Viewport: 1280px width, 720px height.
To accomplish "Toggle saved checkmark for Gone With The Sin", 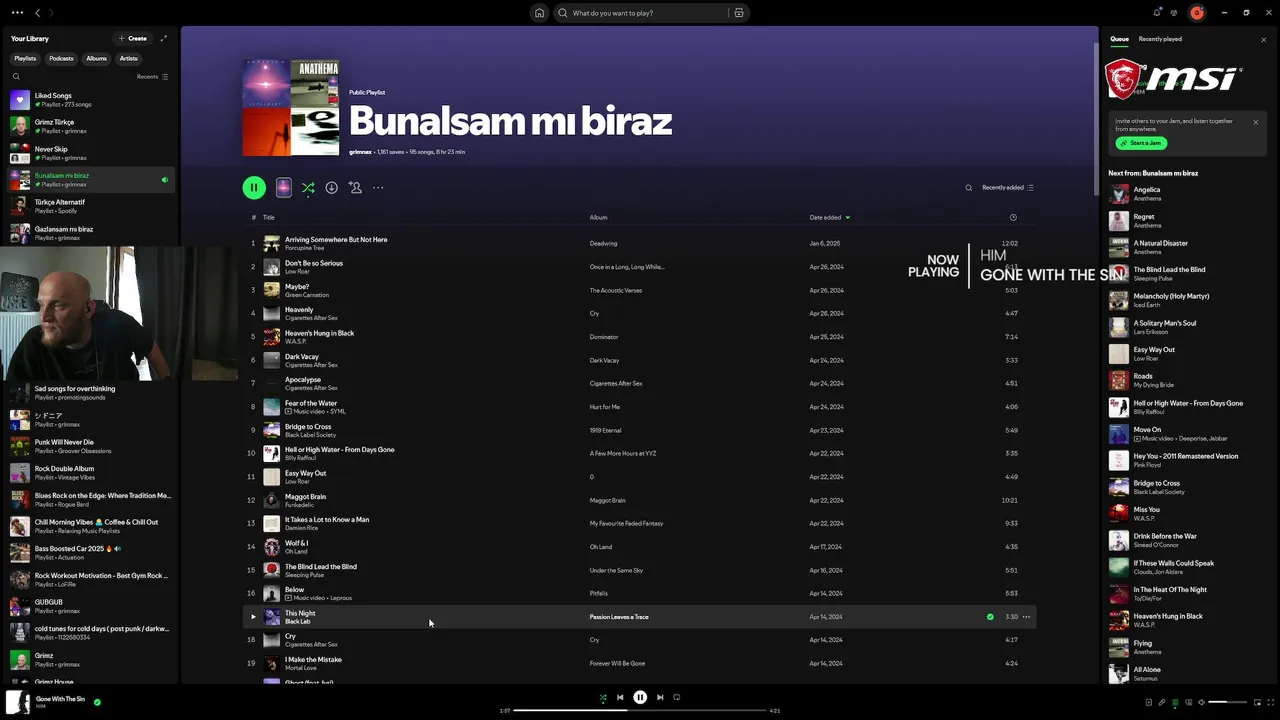I will coord(97,702).
